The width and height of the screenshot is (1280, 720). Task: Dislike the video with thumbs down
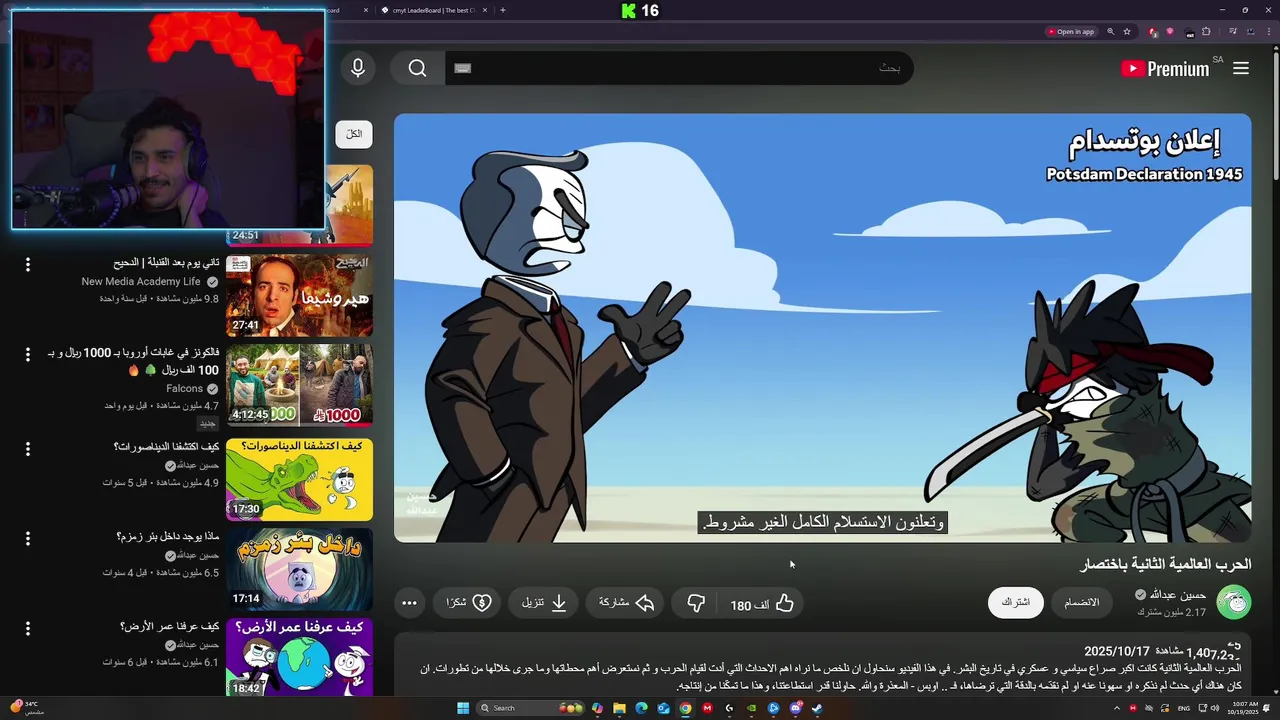[x=696, y=603]
